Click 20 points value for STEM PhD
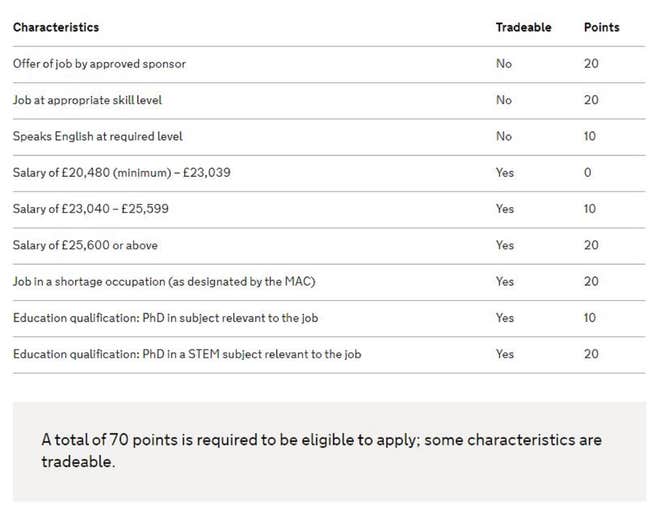 (591, 354)
